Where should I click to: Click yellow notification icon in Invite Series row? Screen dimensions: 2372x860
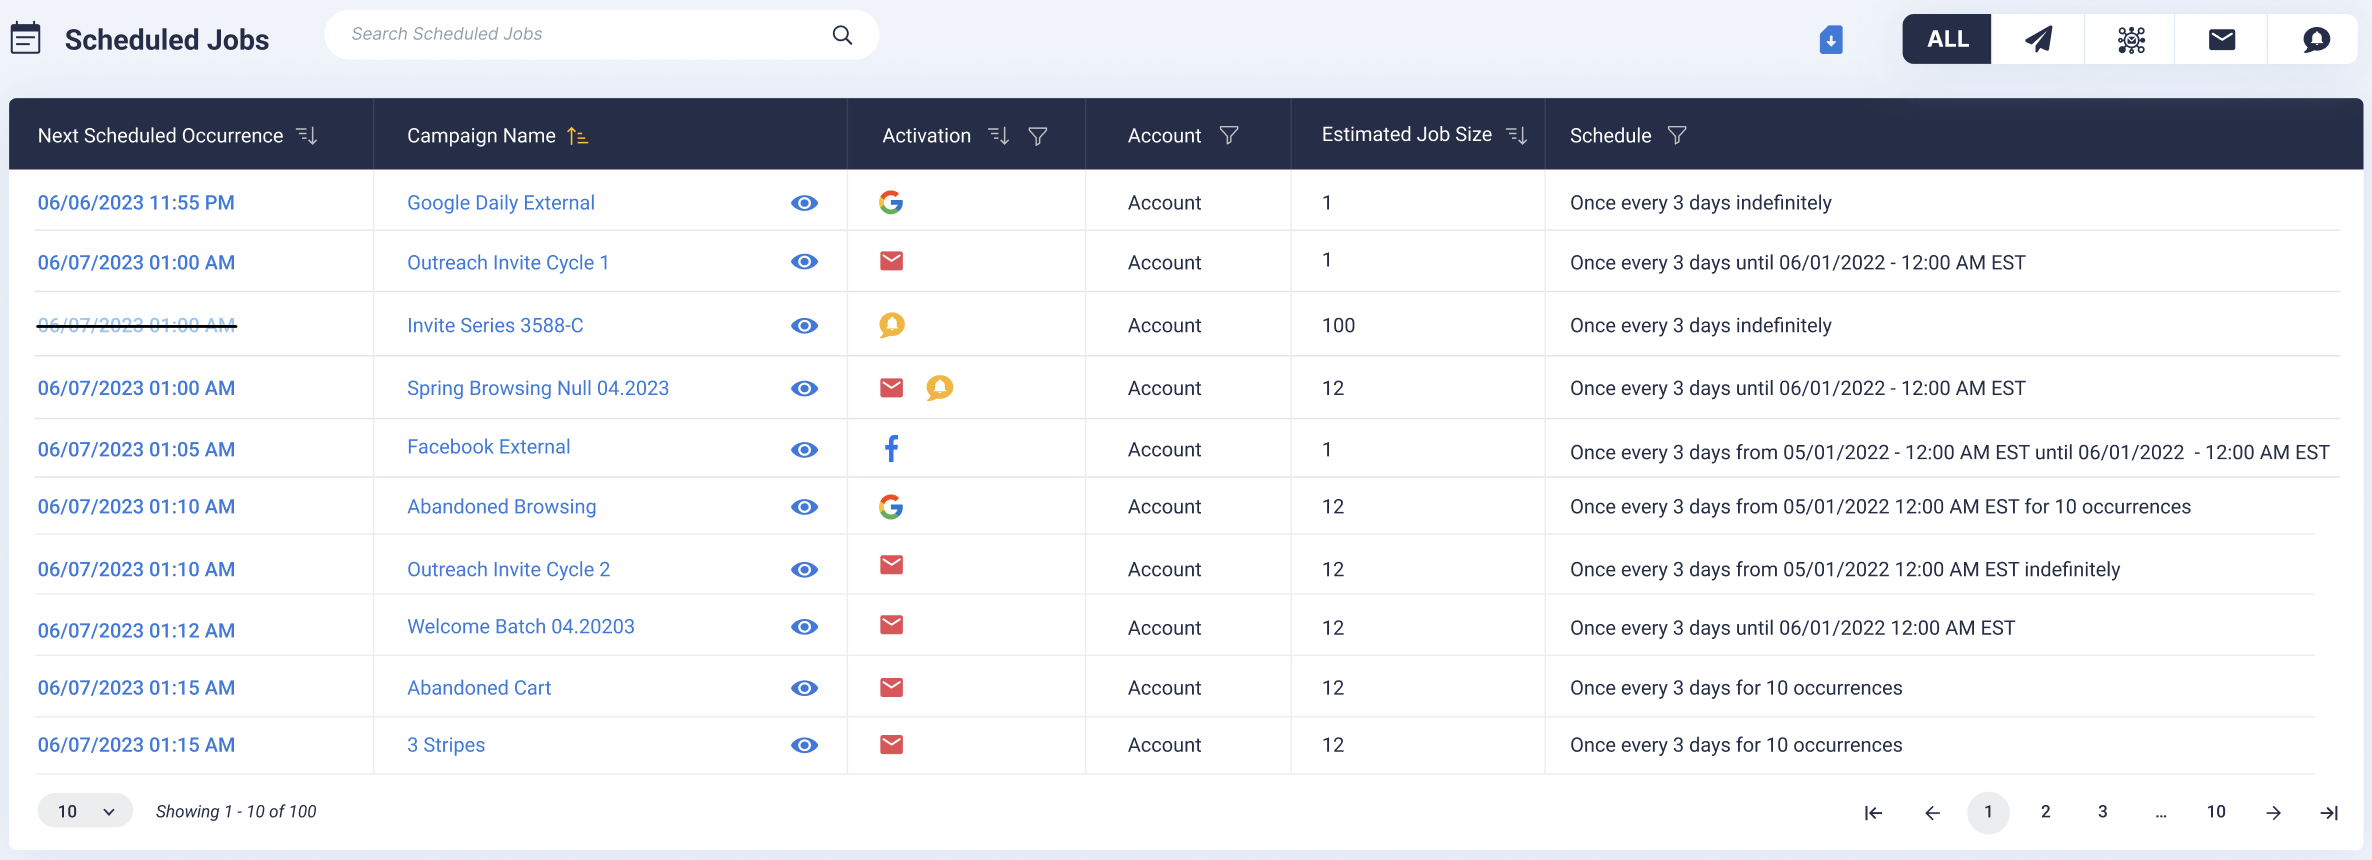pyautogui.click(x=891, y=325)
